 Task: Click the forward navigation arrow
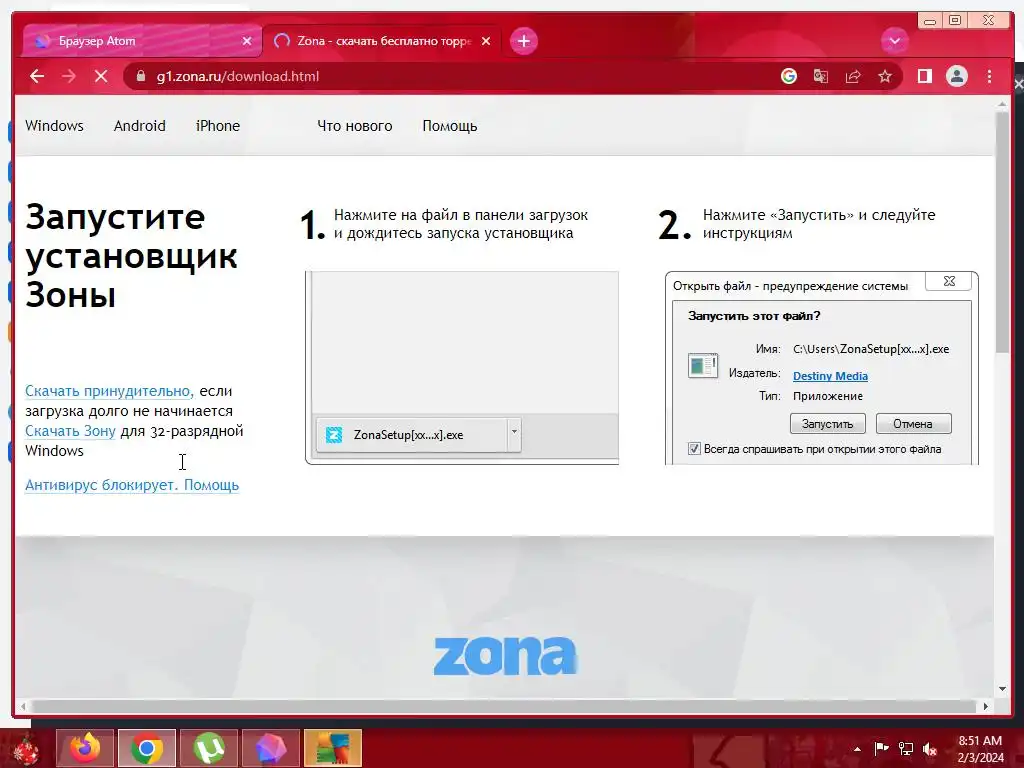69,76
